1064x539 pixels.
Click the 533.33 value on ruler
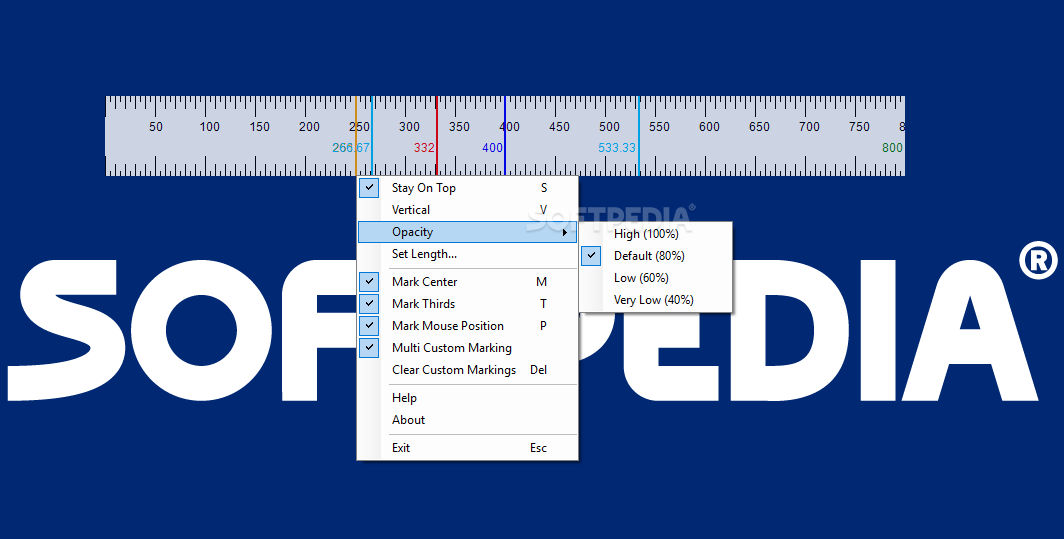coord(617,147)
